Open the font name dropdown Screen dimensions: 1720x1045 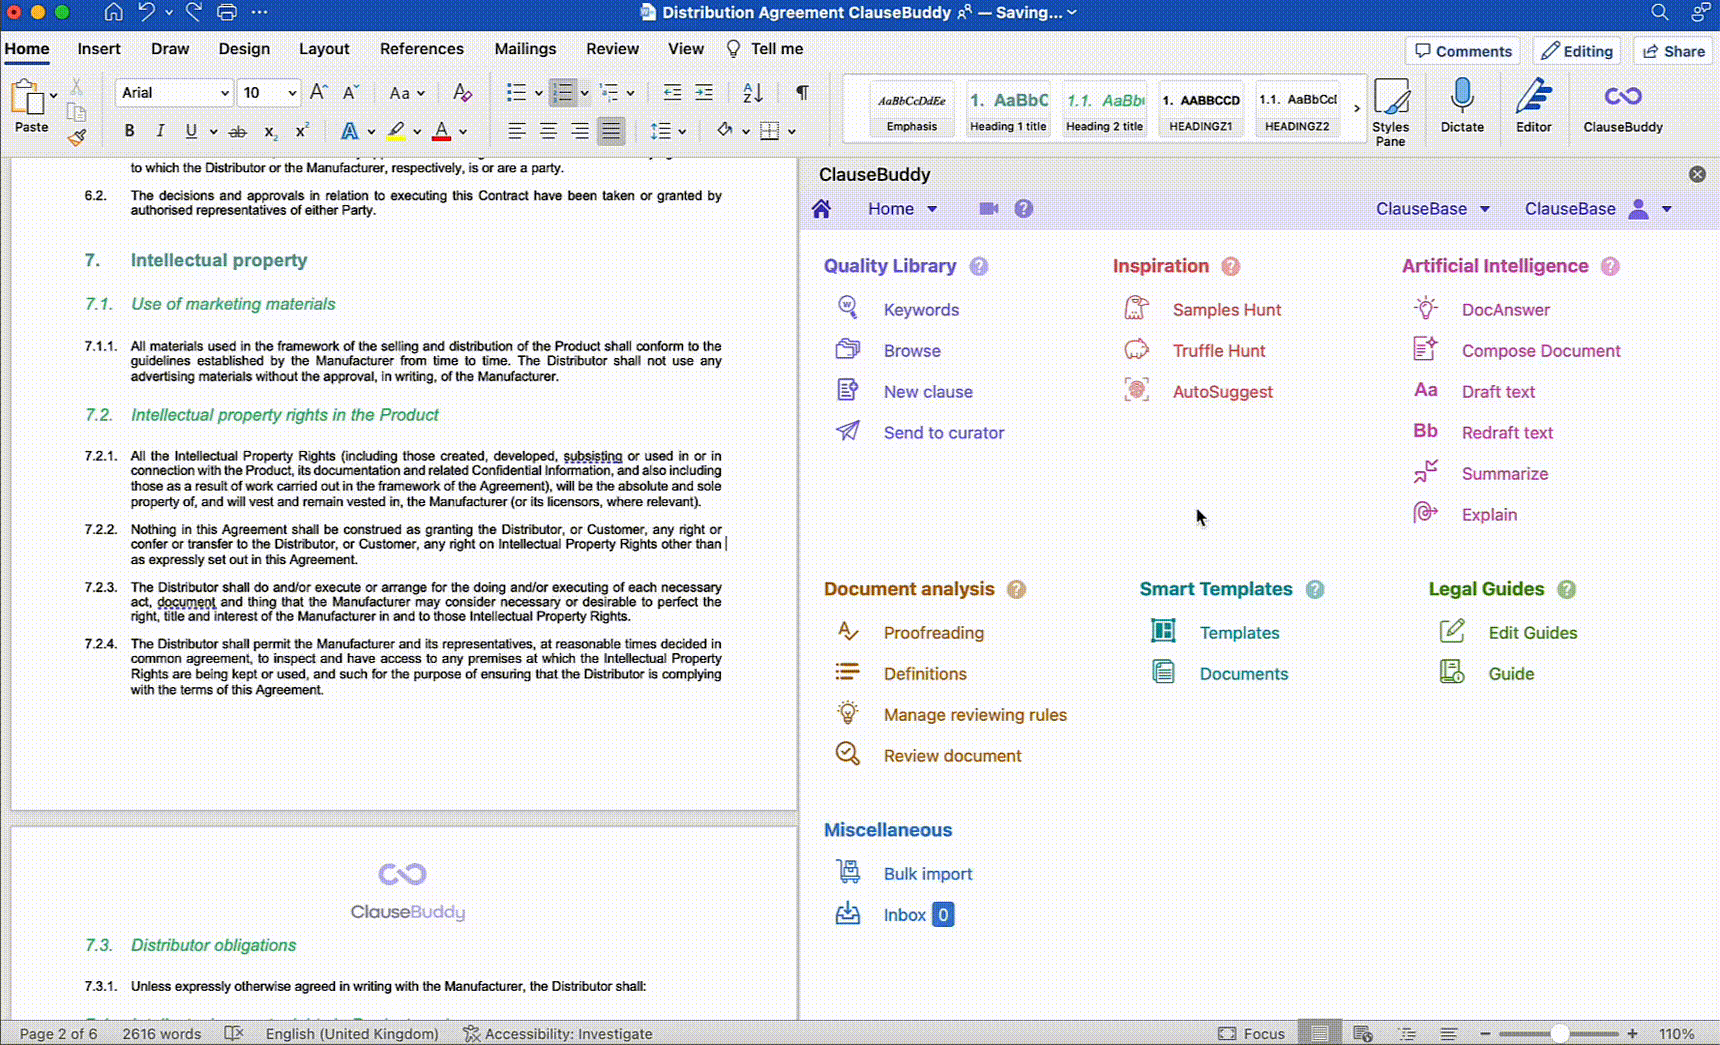[224, 93]
